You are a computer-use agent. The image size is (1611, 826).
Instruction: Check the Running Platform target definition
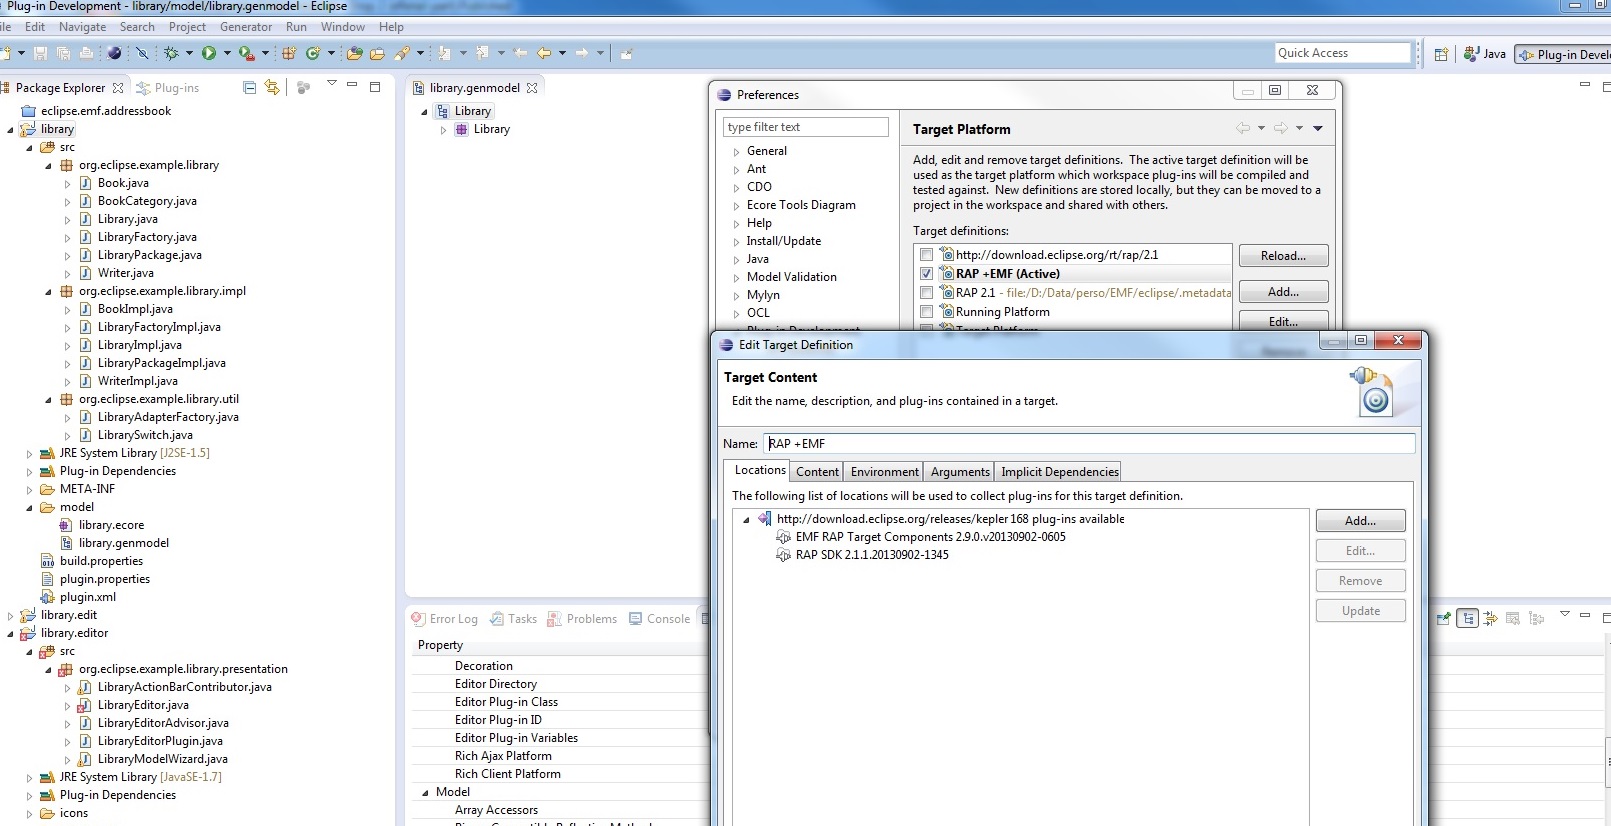(926, 312)
